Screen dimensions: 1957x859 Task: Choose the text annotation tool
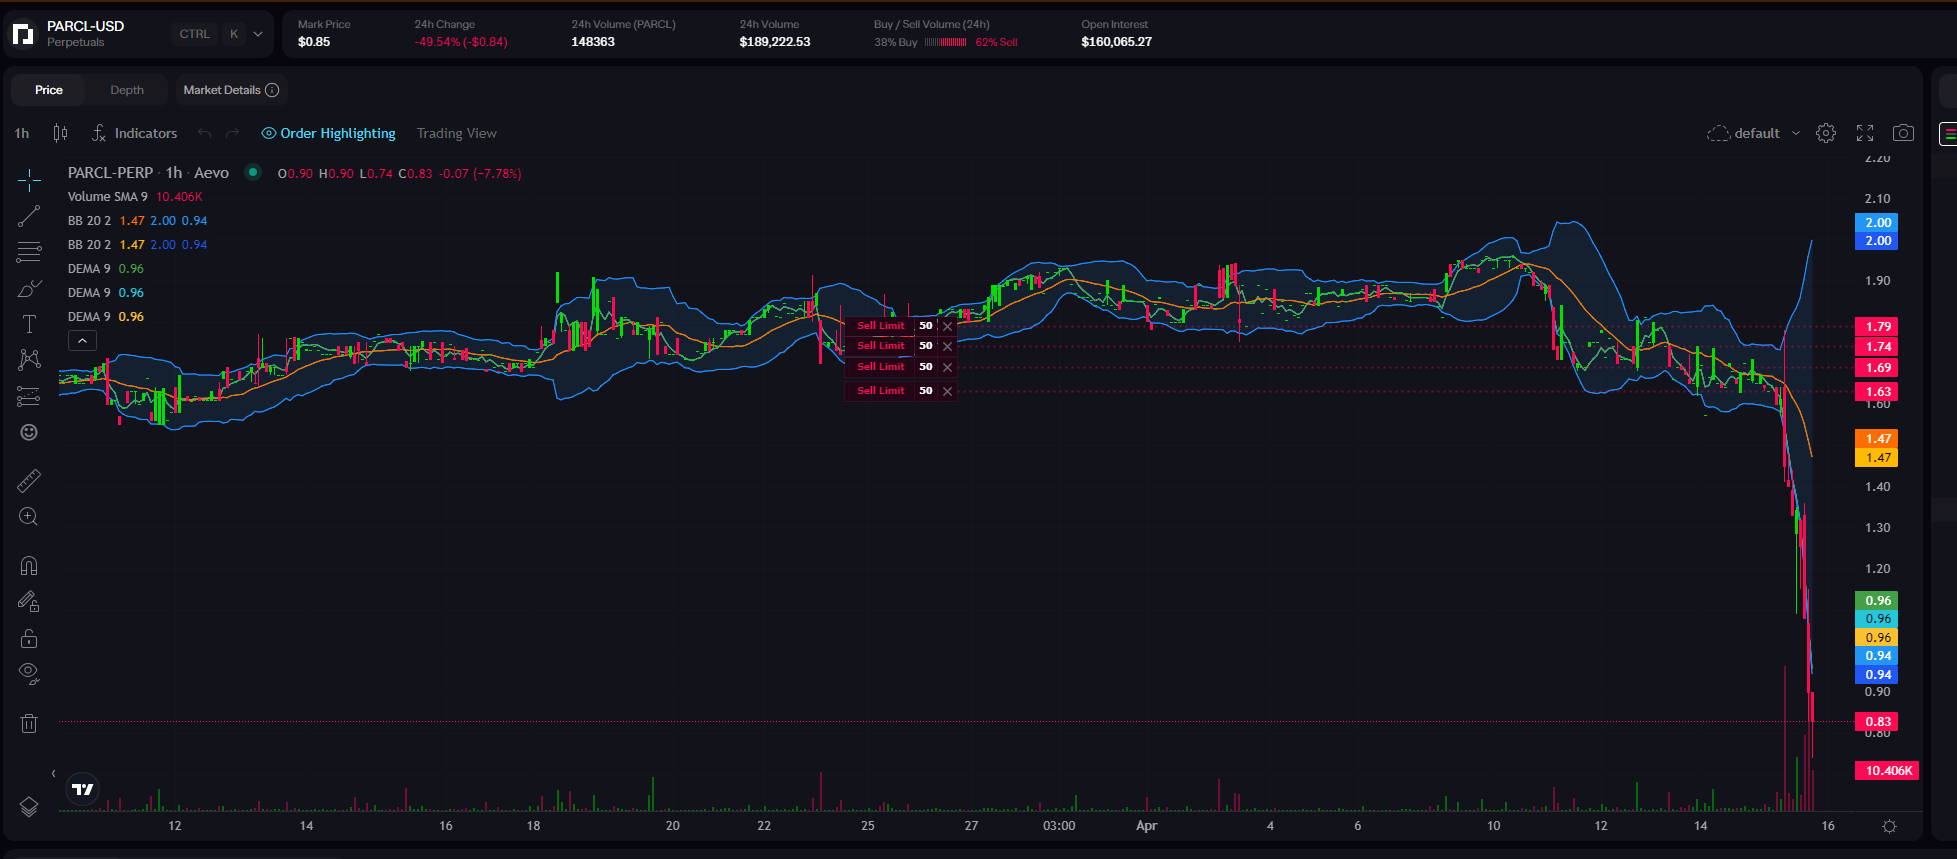coord(29,324)
